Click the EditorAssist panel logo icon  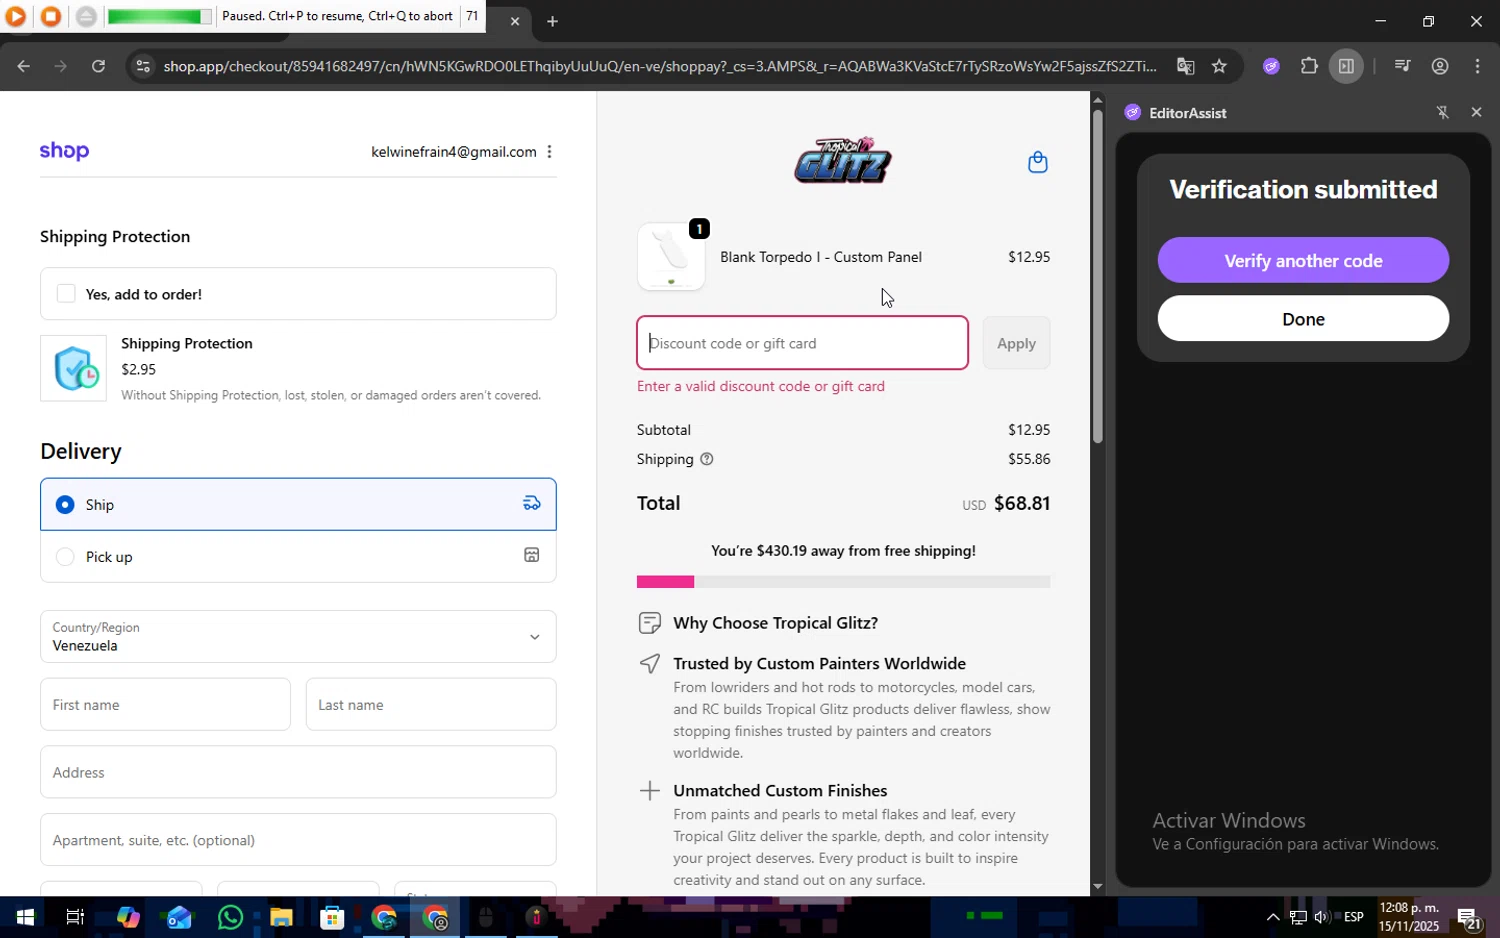click(1132, 112)
